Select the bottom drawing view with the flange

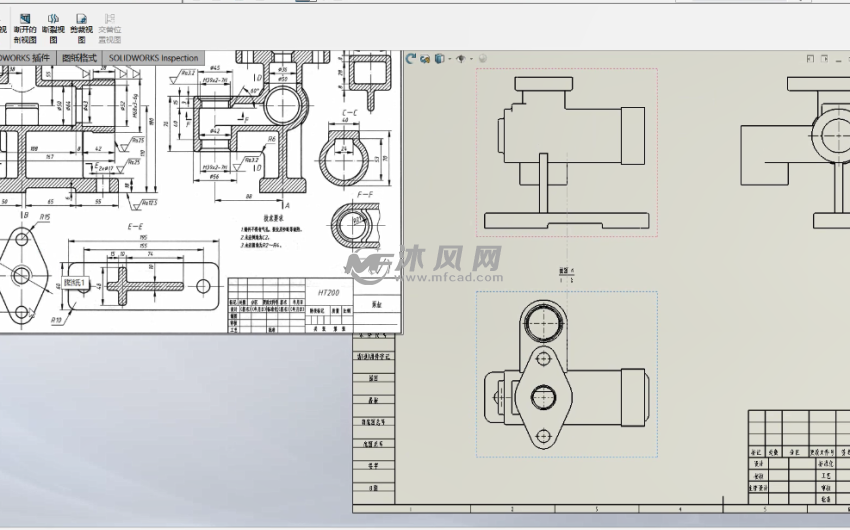[567, 374]
